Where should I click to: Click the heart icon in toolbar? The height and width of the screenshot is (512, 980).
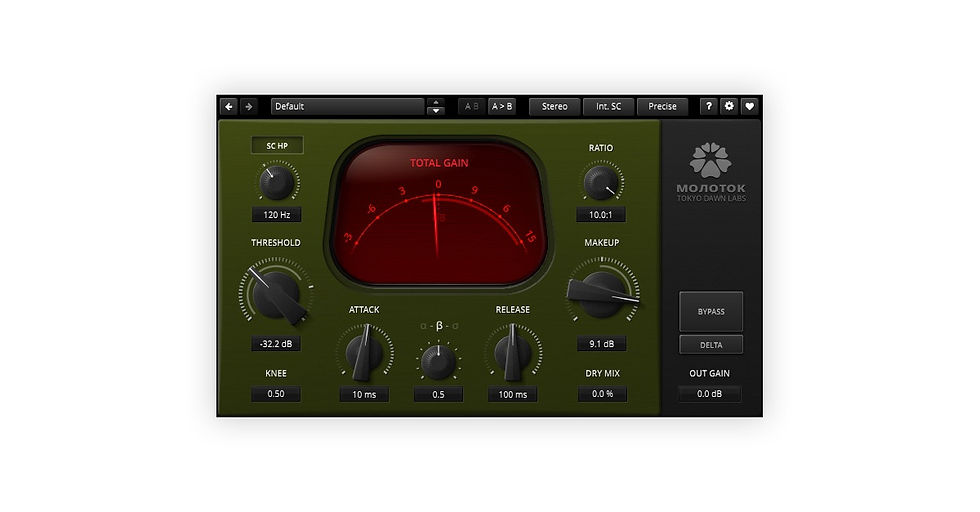pyautogui.click(x=749, y=106)
